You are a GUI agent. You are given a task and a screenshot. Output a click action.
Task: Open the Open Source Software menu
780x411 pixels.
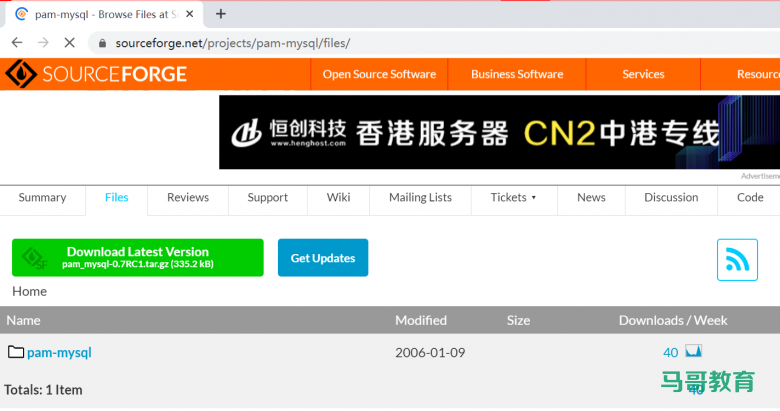379,74
